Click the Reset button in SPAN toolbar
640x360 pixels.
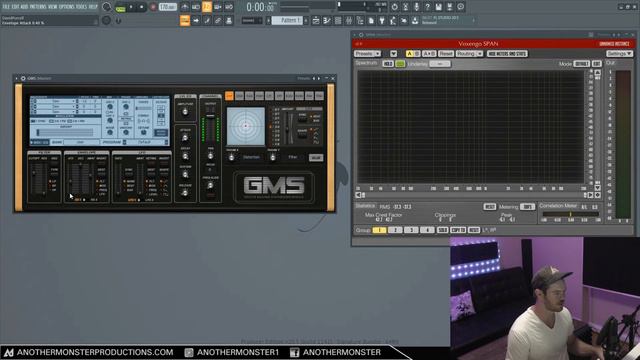coord(446,54)
